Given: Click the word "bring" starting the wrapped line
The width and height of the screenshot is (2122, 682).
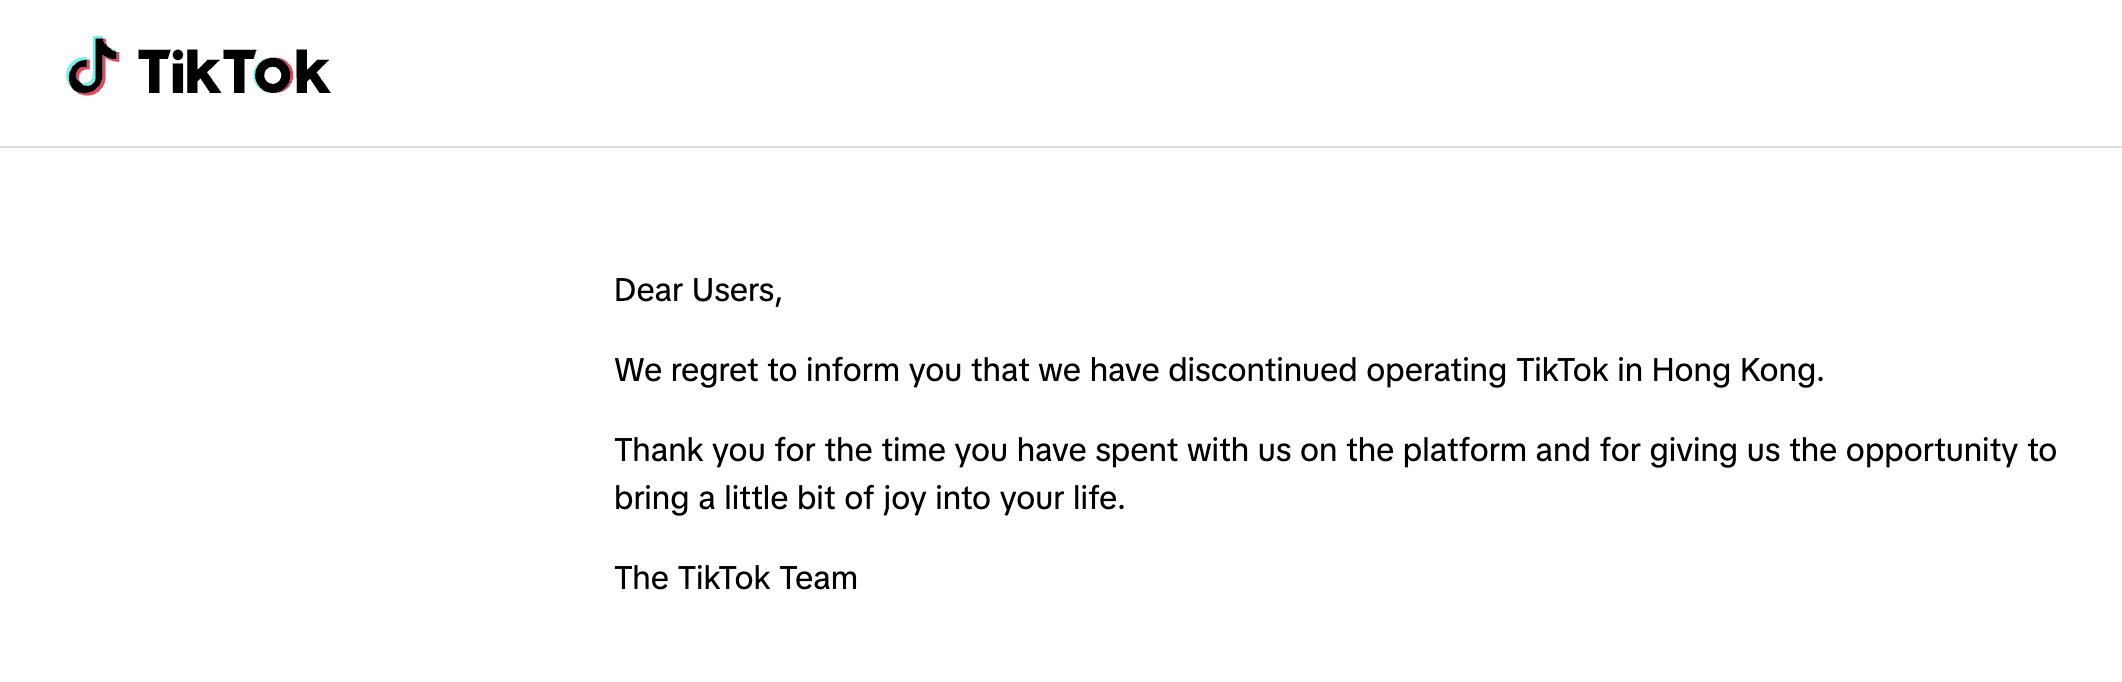Looking at the screenshot, I should [x=651, y=498].
